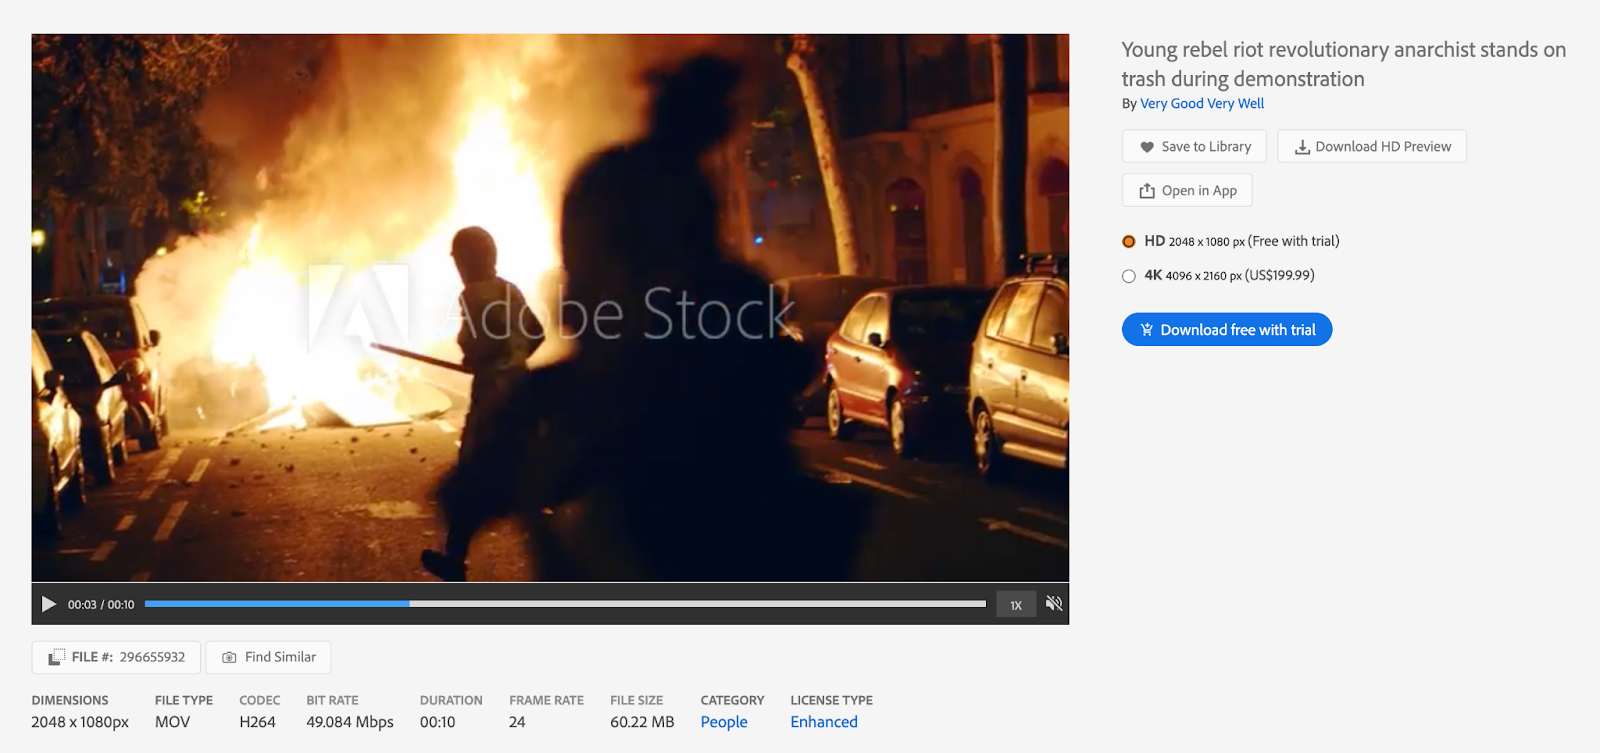Image resolution: width=1600 pixels, height=753 pixels.
Task: Open author Very Good Very Well
Action: (x=1202, y=103)
